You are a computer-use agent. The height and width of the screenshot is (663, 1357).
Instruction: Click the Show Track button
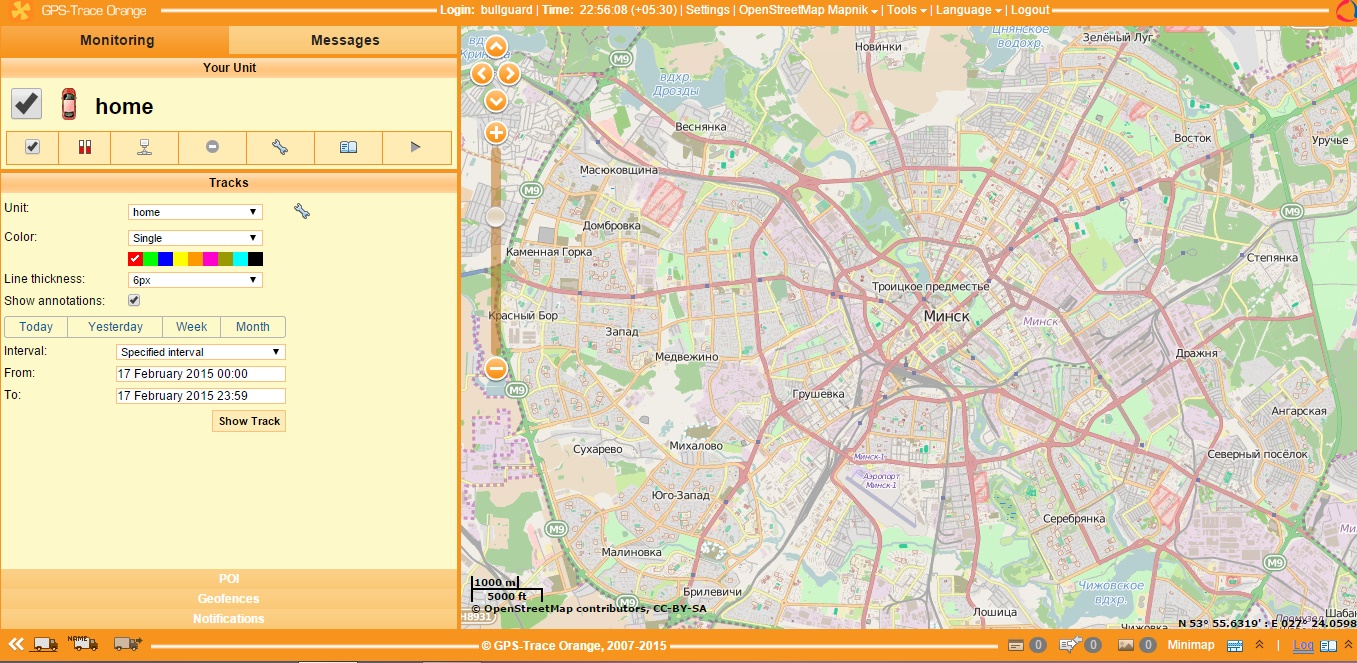pos(249,421)
